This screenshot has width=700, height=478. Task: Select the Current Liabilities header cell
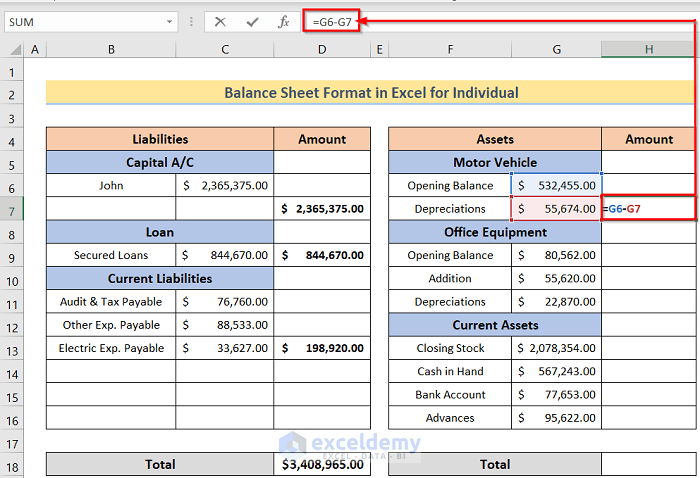pos(160,278)
